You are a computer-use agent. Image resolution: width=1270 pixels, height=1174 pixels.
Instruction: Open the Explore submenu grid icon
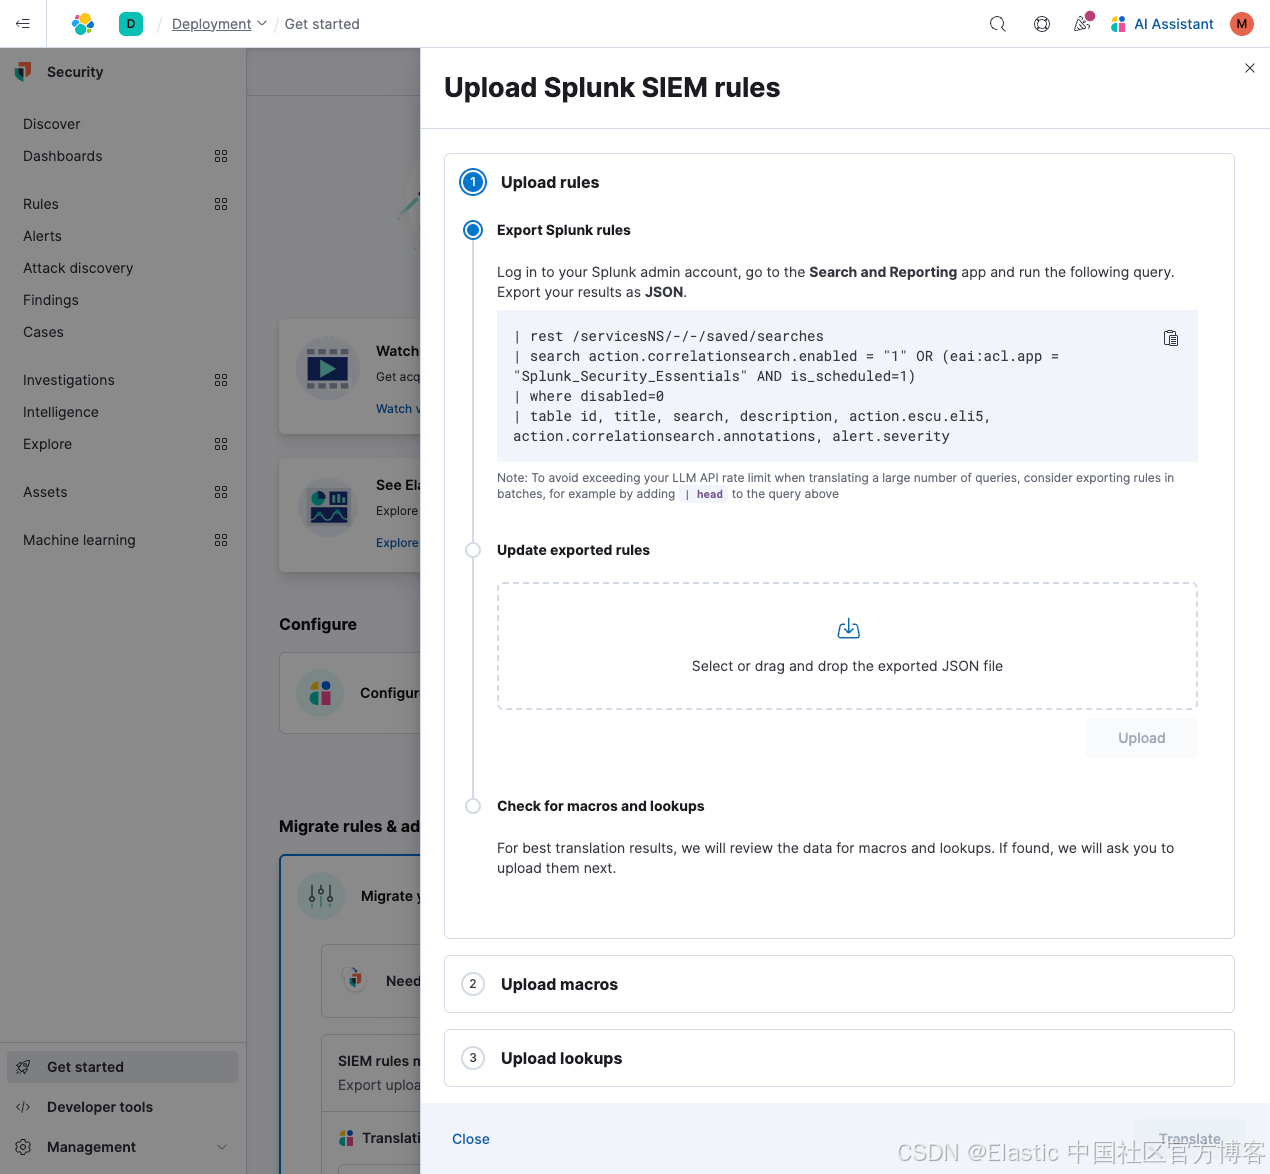221,444
